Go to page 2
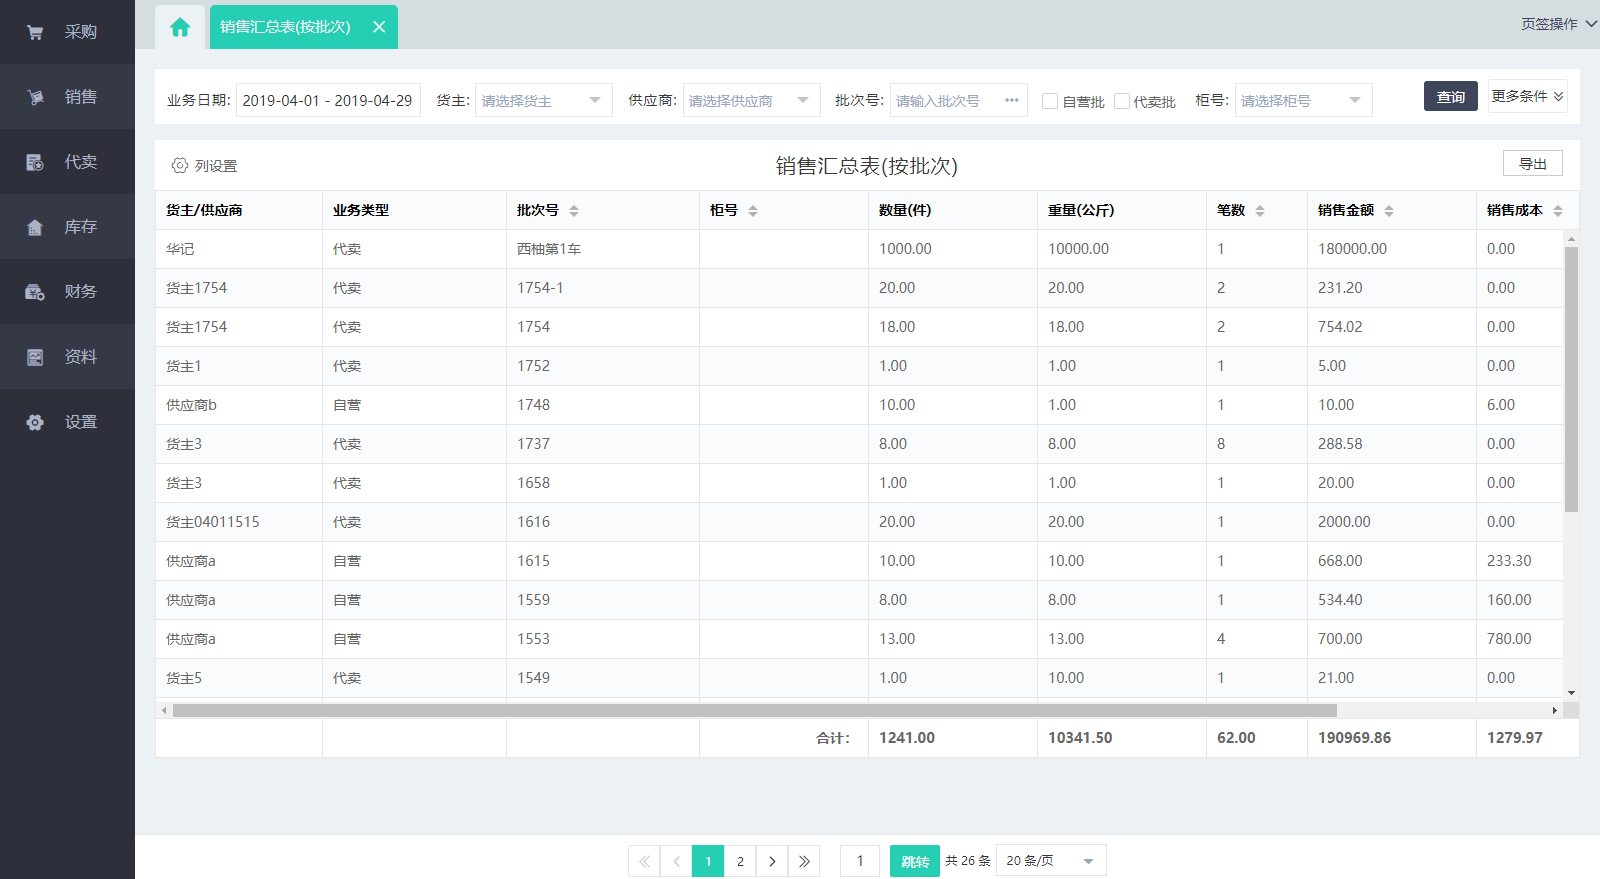 click(x=740, y=861)
